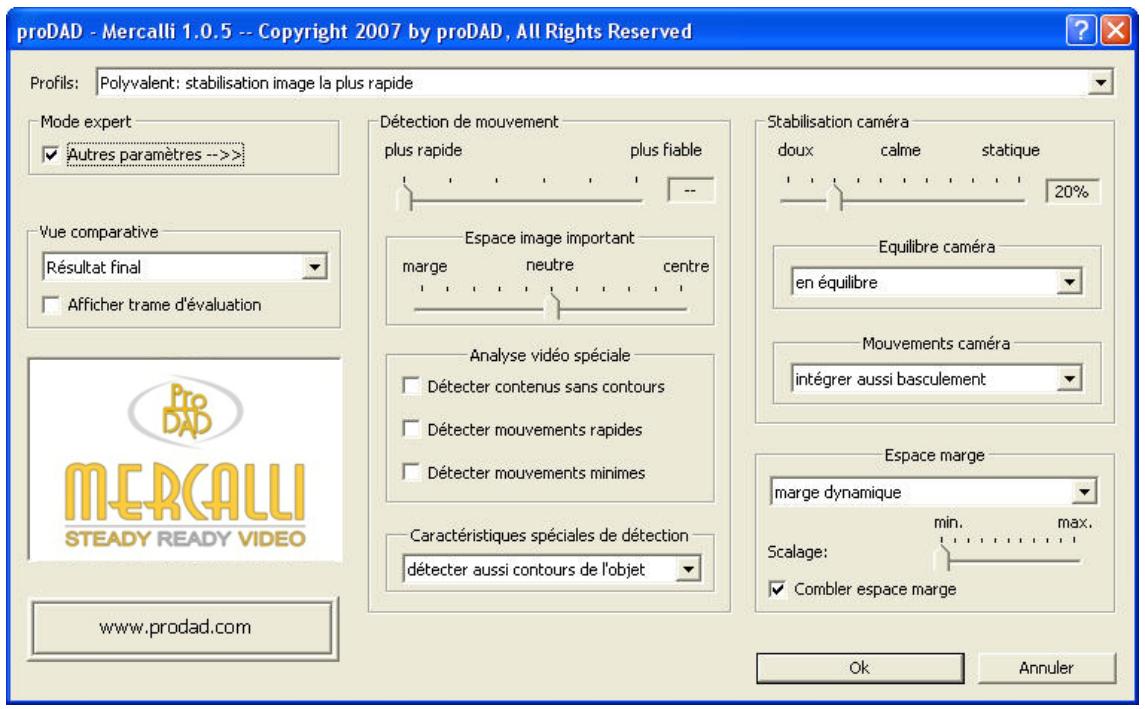This screenshot has width=1145, height=709.
Task: Click the 'max.' Scalage label
Action: point(1074,522)
